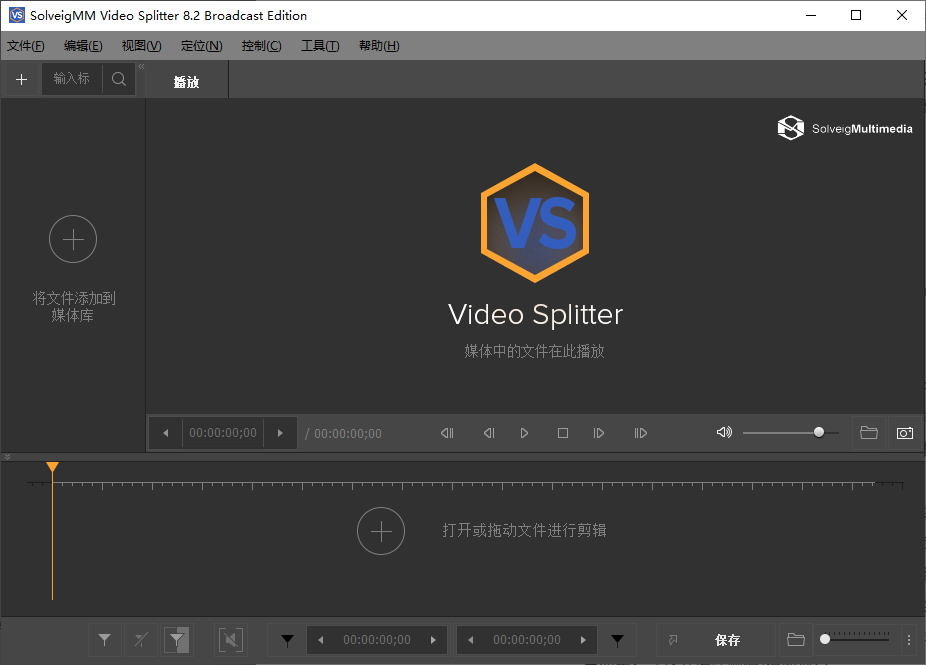
Task: Collapse the media library panel with chevron
Action: coord(141,67)
